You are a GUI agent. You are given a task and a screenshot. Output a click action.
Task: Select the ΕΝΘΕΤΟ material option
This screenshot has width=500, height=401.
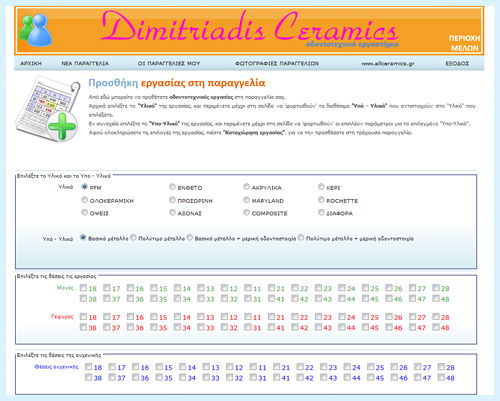(x=172, y=187)
